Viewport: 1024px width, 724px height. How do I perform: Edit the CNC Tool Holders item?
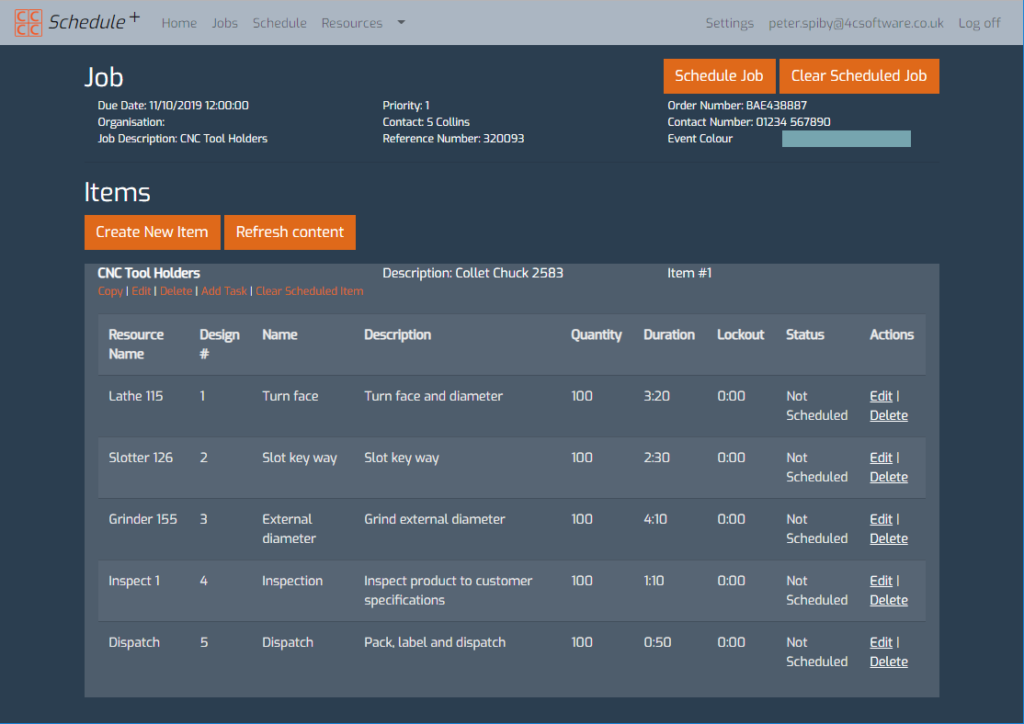(138, 291)
